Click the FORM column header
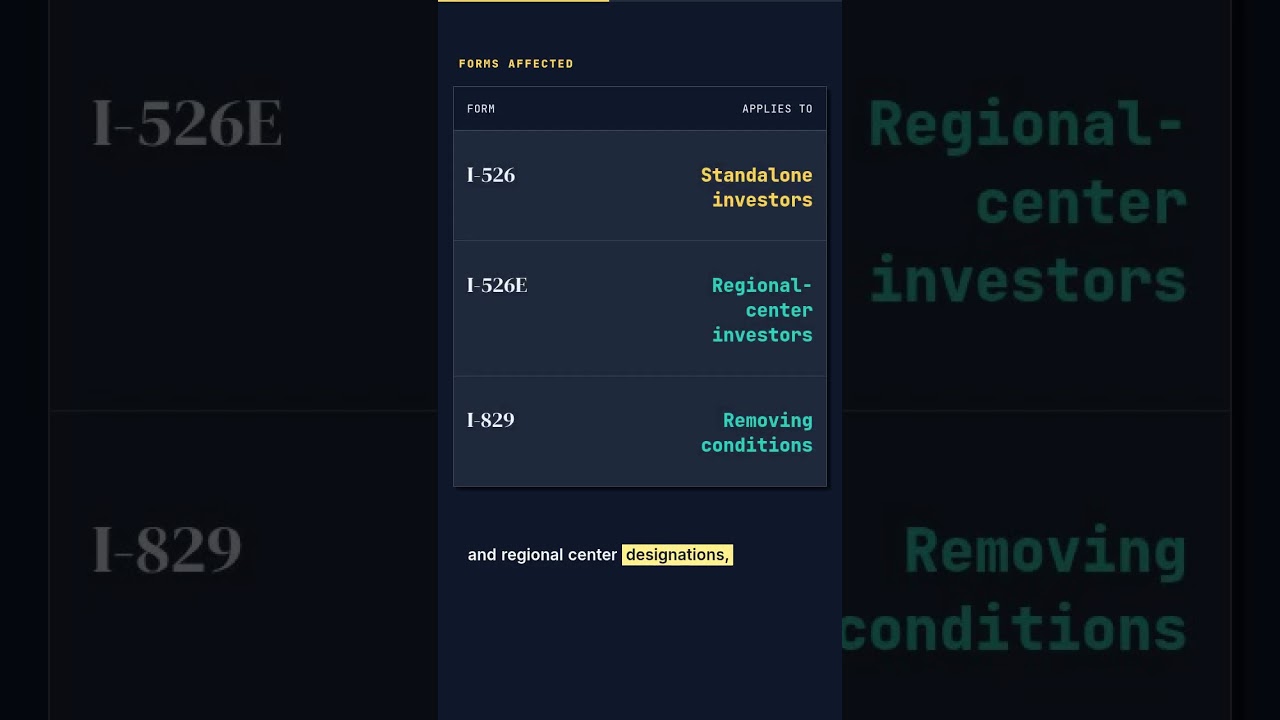Screen dimensions: 1280x720 click(x=481, y=109)
